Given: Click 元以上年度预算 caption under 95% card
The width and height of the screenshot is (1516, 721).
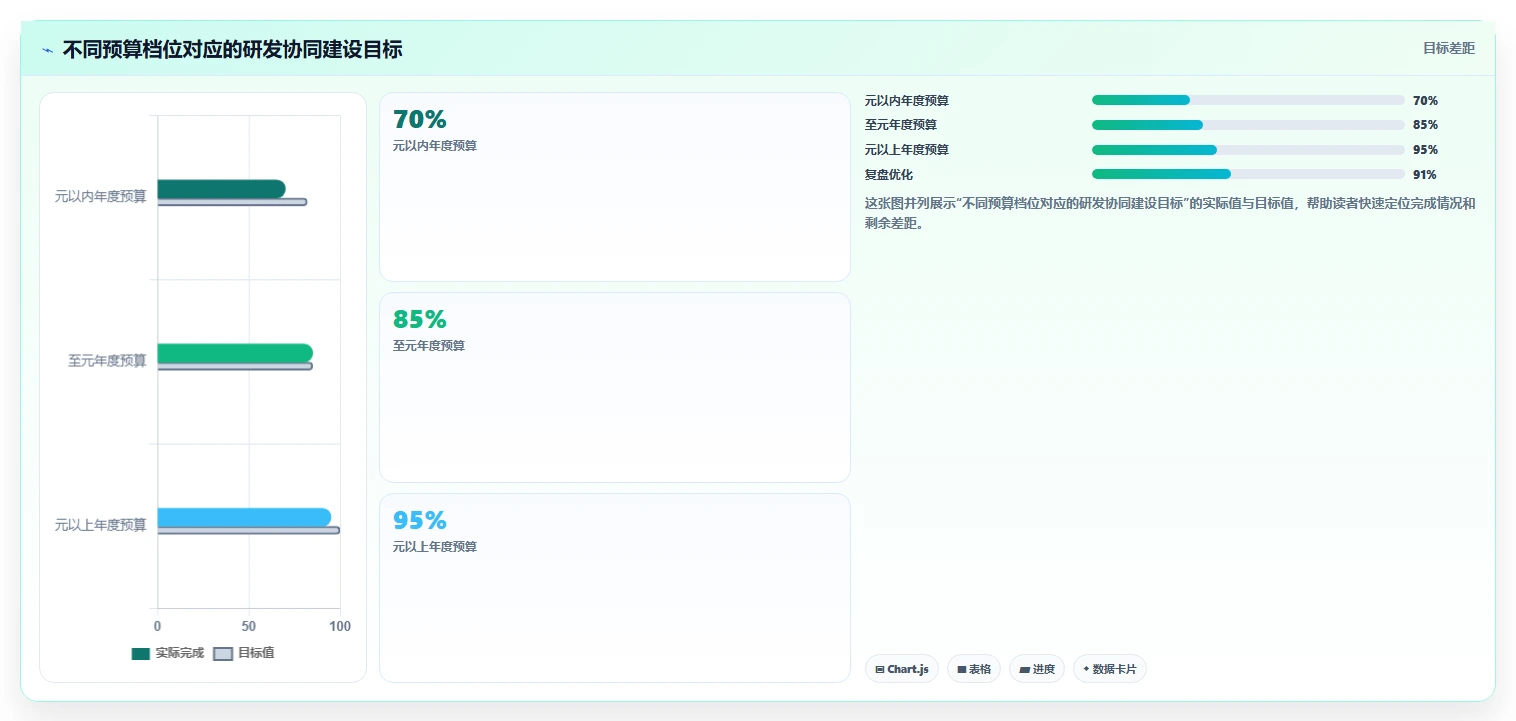Looking at the screenshot, I should coord(435,547).
